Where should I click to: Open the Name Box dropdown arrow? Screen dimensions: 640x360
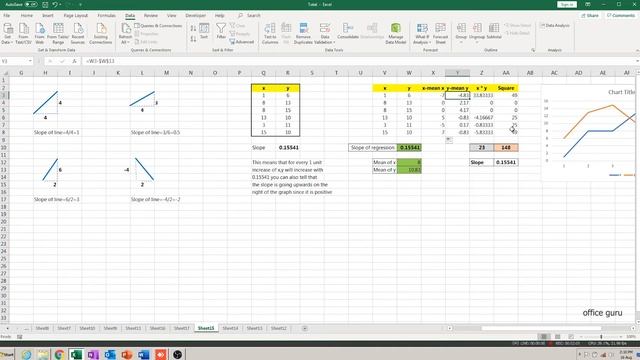(30, 61)
